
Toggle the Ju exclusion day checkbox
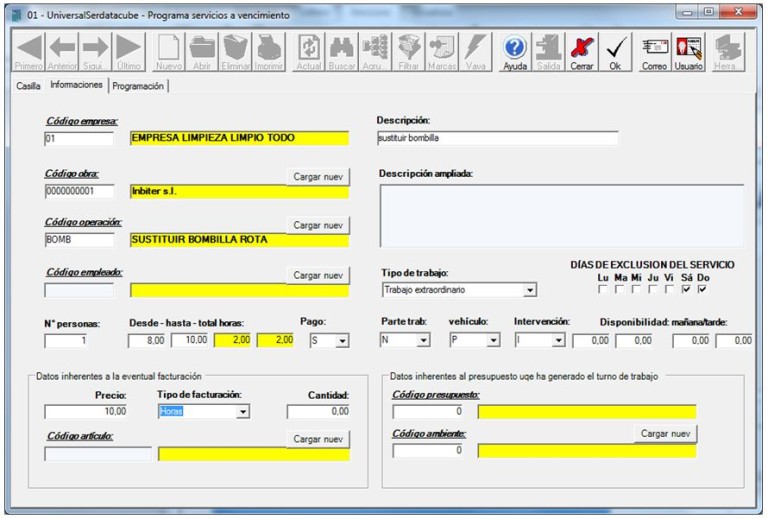click(x=653, y=289)
